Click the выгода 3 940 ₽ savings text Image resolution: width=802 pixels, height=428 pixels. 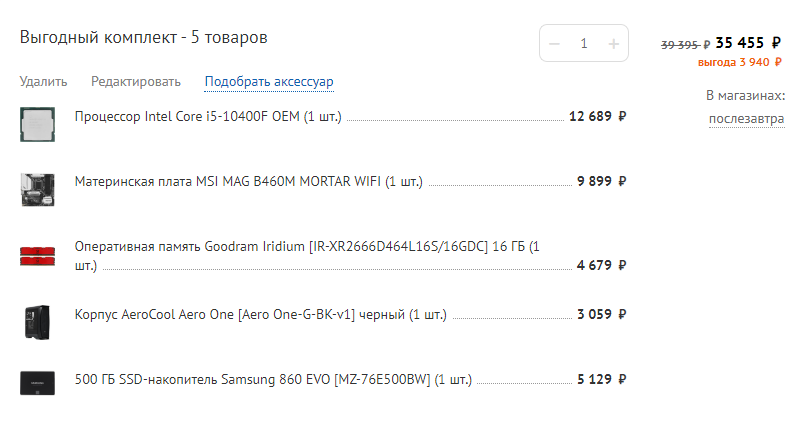(740, 62)
